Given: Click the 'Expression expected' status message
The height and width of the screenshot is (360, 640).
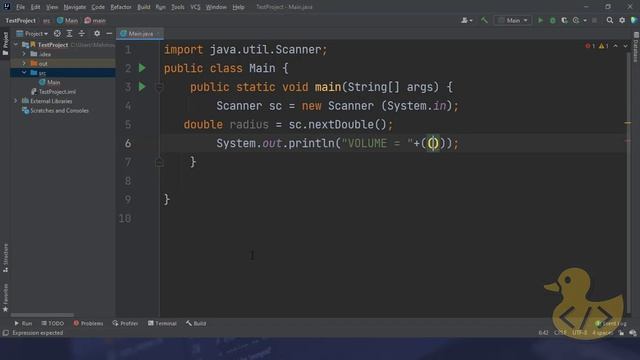Looking at the screenshot, I should click(38, 333).
